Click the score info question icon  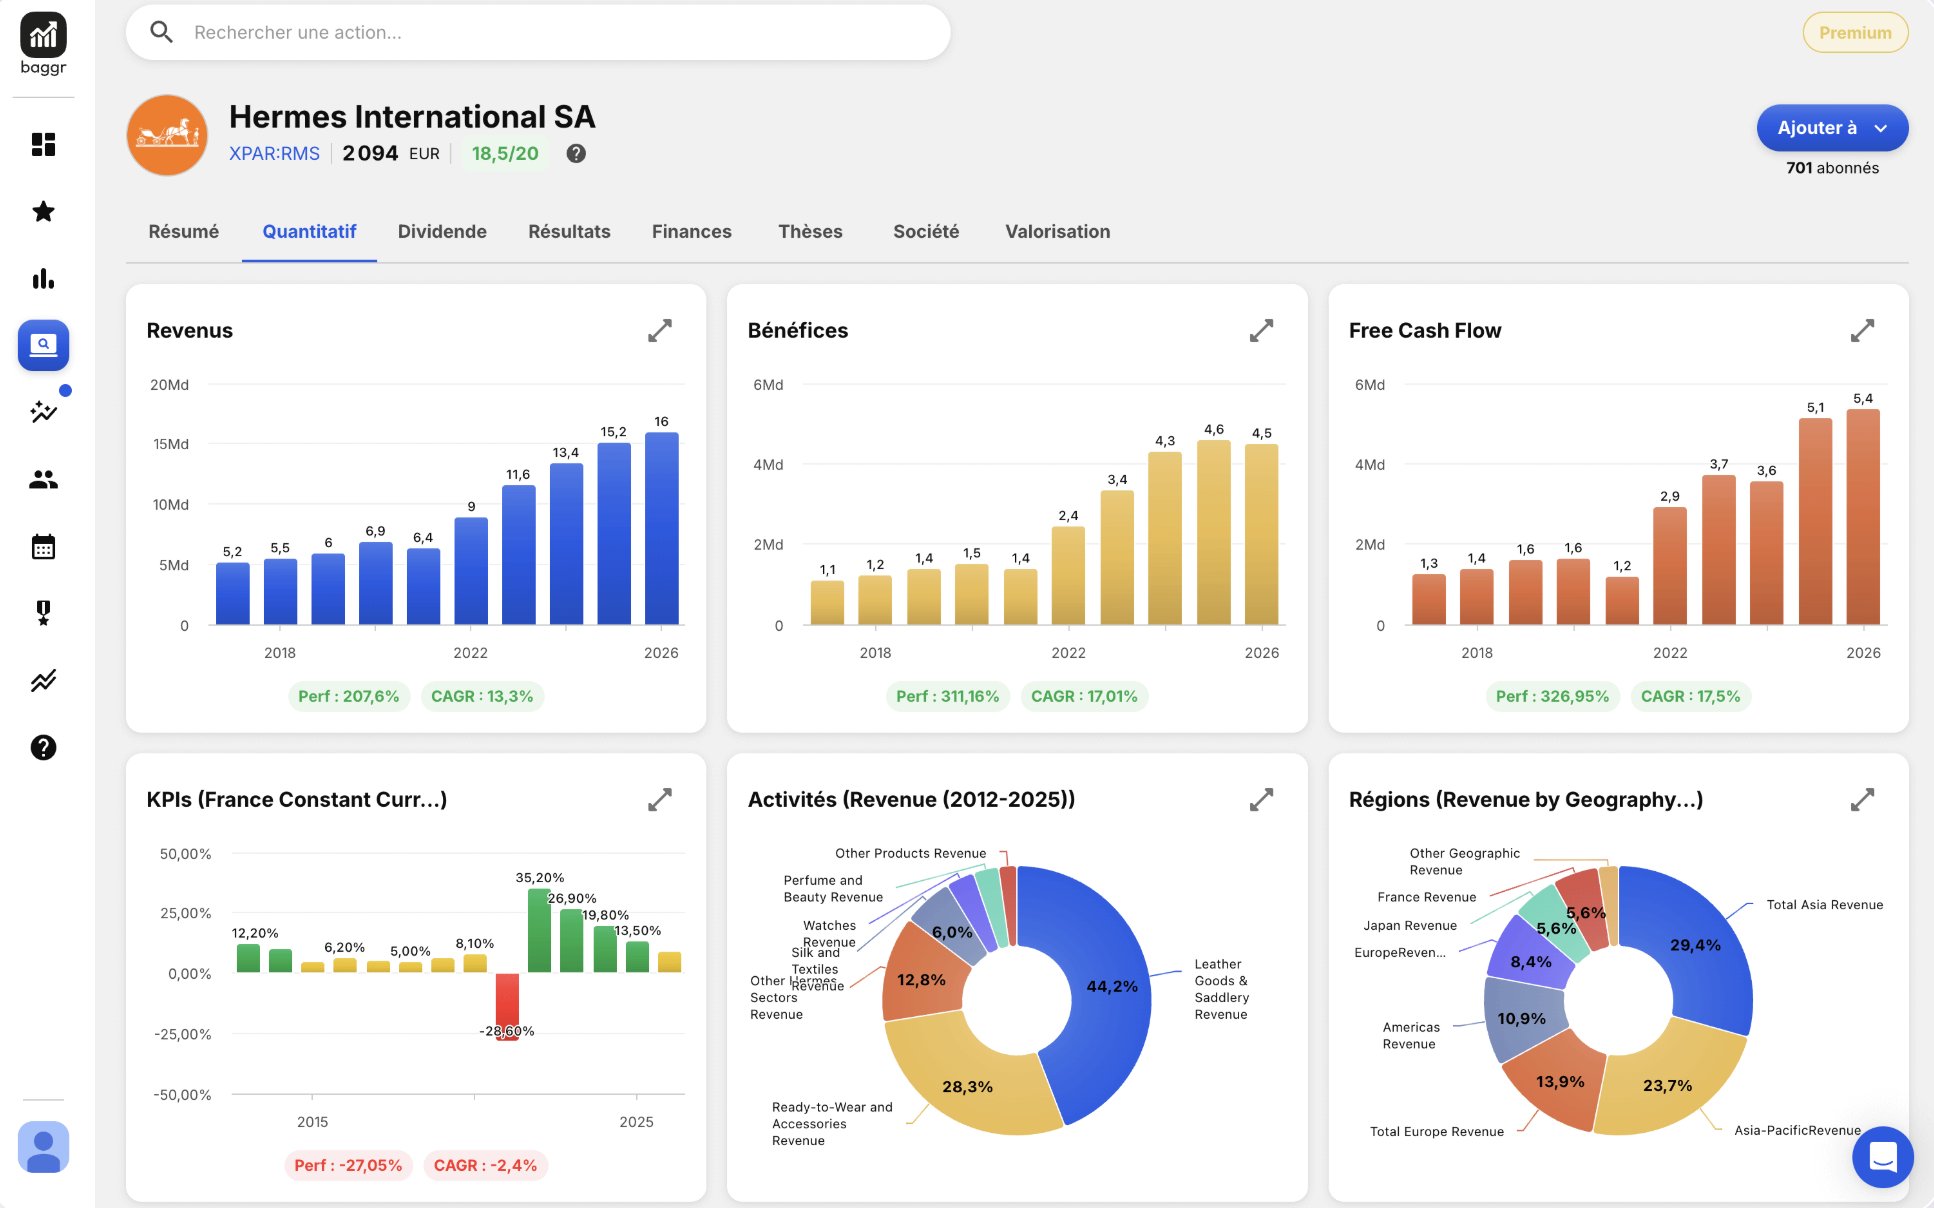click(x=576, y=153)
